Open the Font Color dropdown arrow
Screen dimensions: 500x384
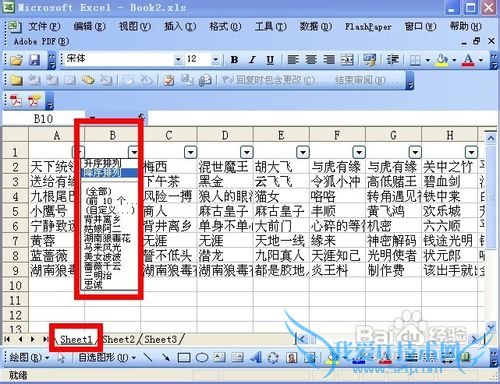tap(481, 60)
